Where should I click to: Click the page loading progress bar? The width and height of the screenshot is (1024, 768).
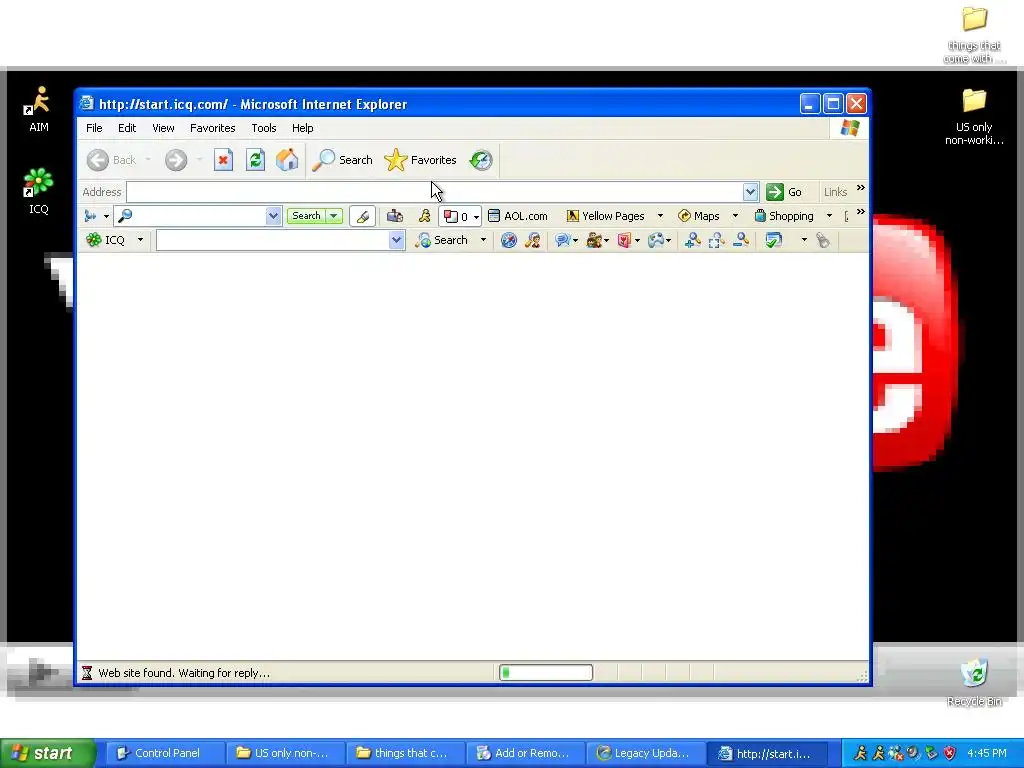pos(546,673)
